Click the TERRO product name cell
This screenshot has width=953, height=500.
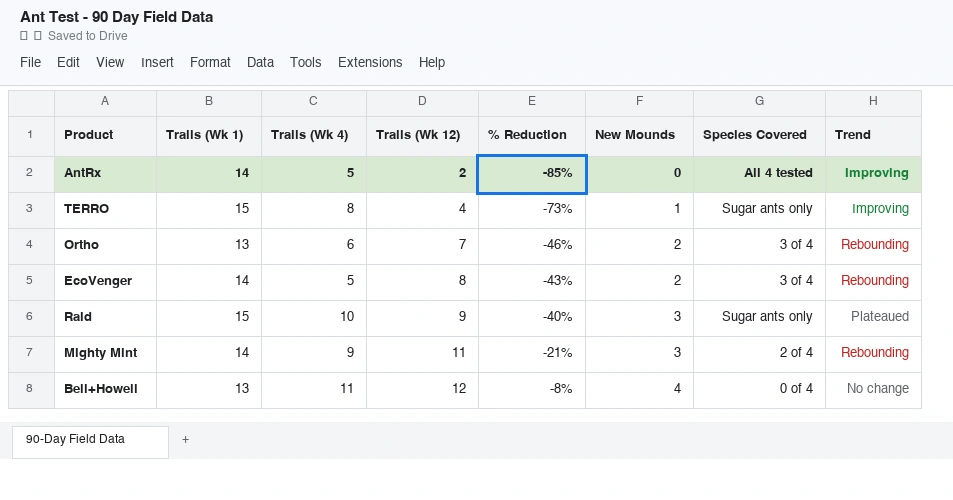[105, 209]
